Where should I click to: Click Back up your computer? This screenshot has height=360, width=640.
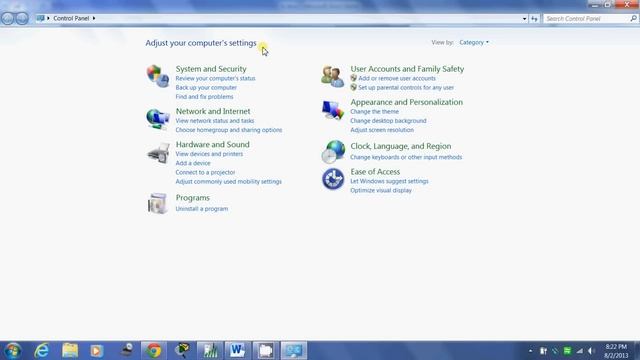click(206, 87)
